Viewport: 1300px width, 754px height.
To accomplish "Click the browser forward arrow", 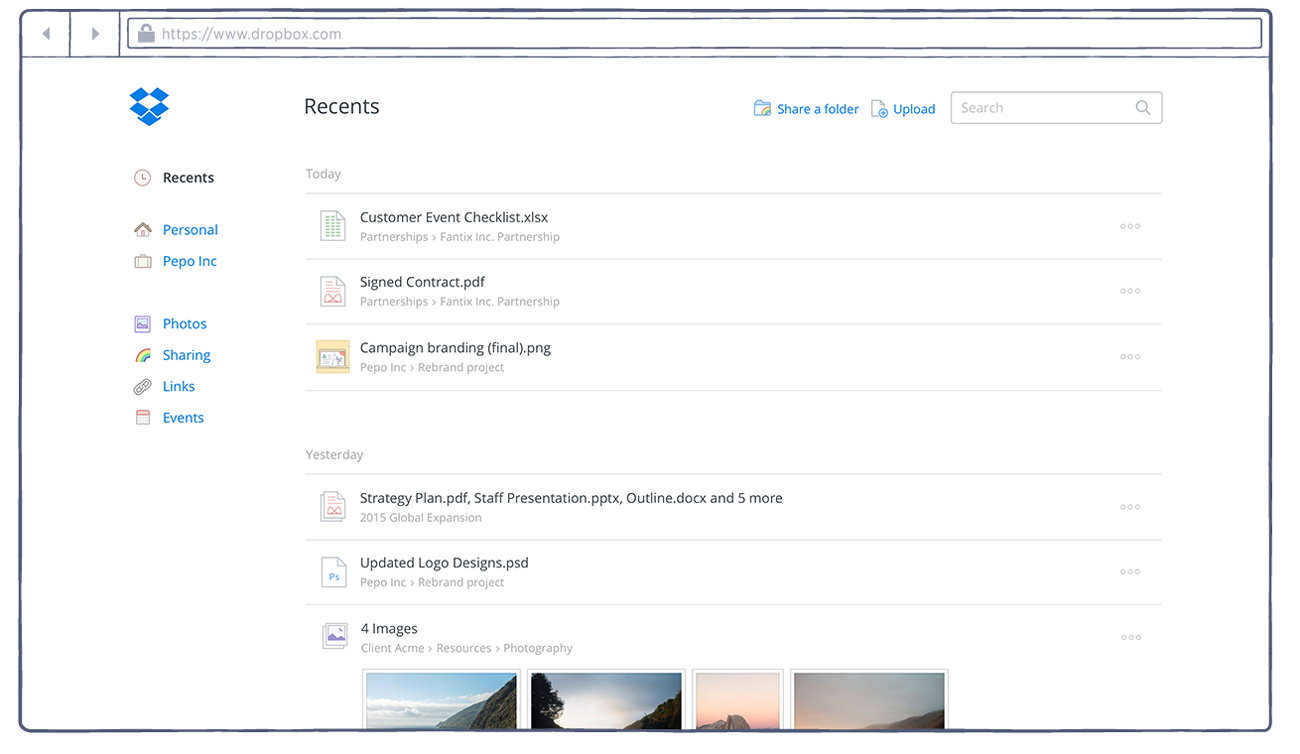I will tap(95, 34).
